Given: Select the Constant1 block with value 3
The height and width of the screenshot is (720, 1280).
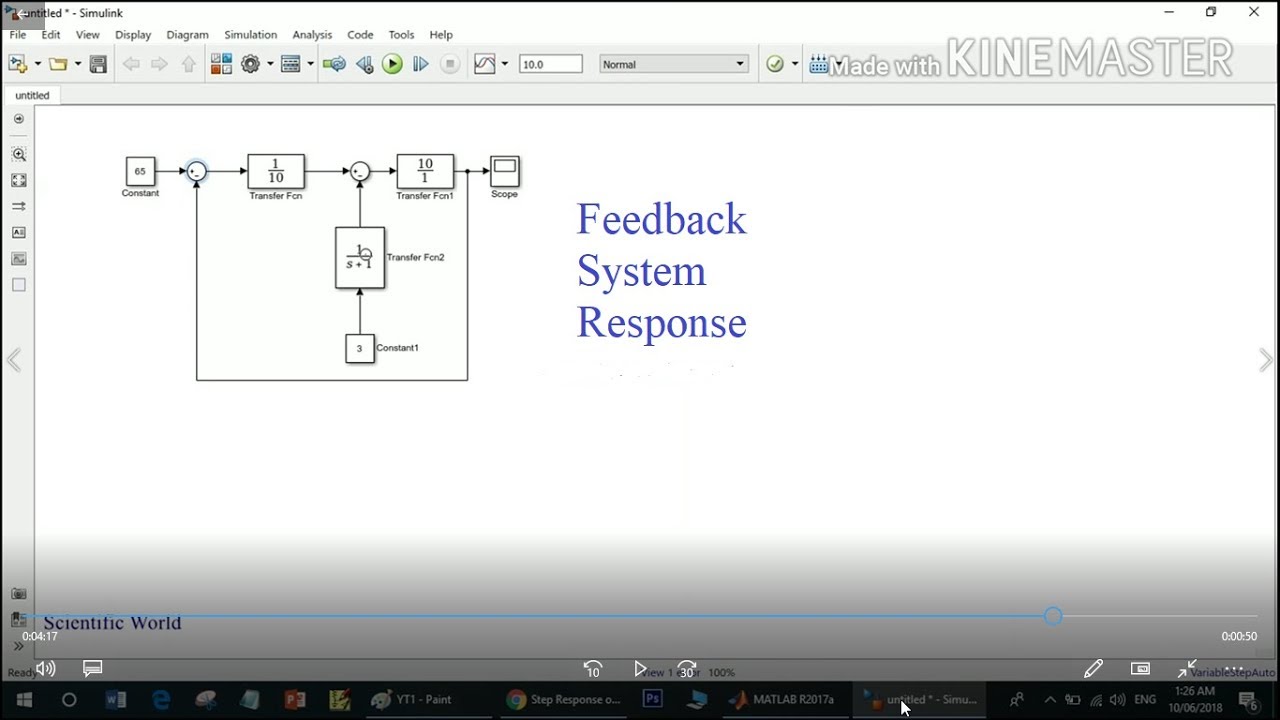Looking at the screenshot, I should point(360,349).
